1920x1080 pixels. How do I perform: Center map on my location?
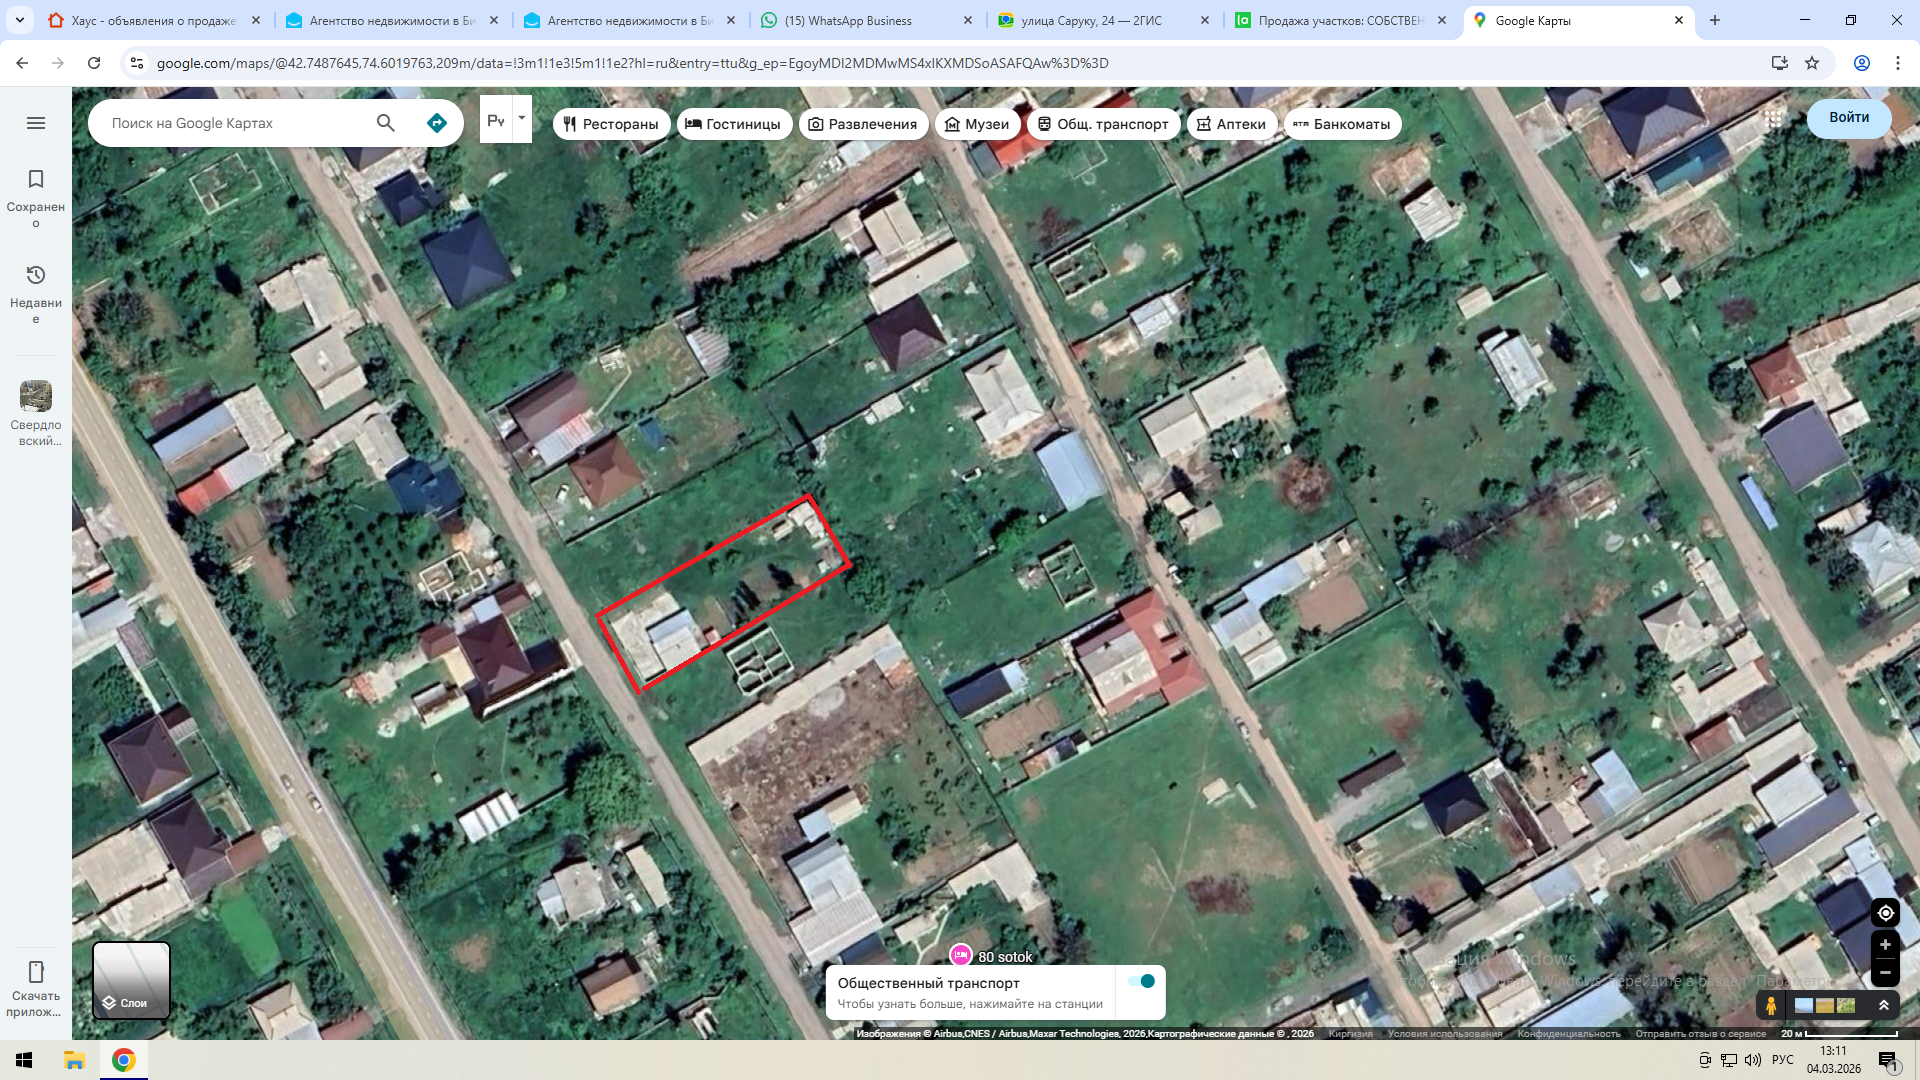(1885, 913)
